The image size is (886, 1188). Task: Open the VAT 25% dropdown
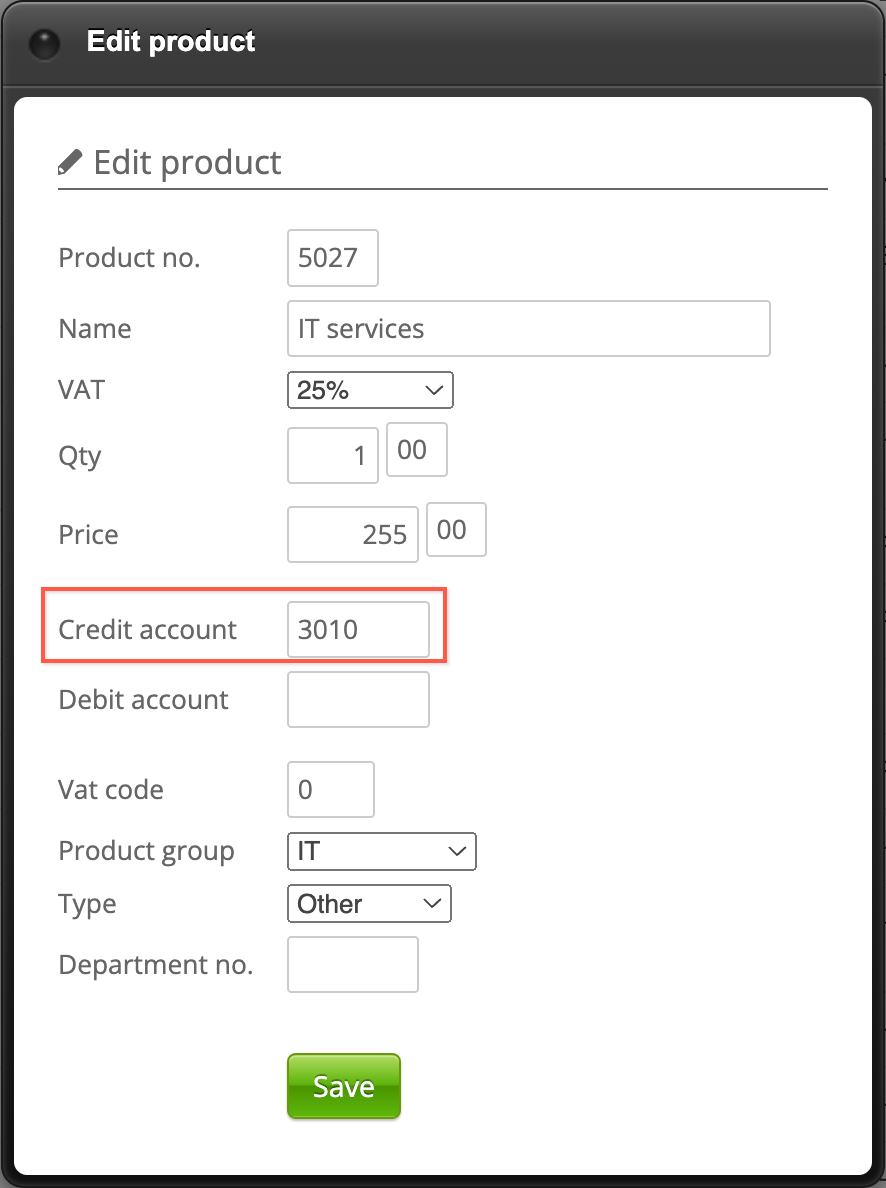click(x=370, y=390)
